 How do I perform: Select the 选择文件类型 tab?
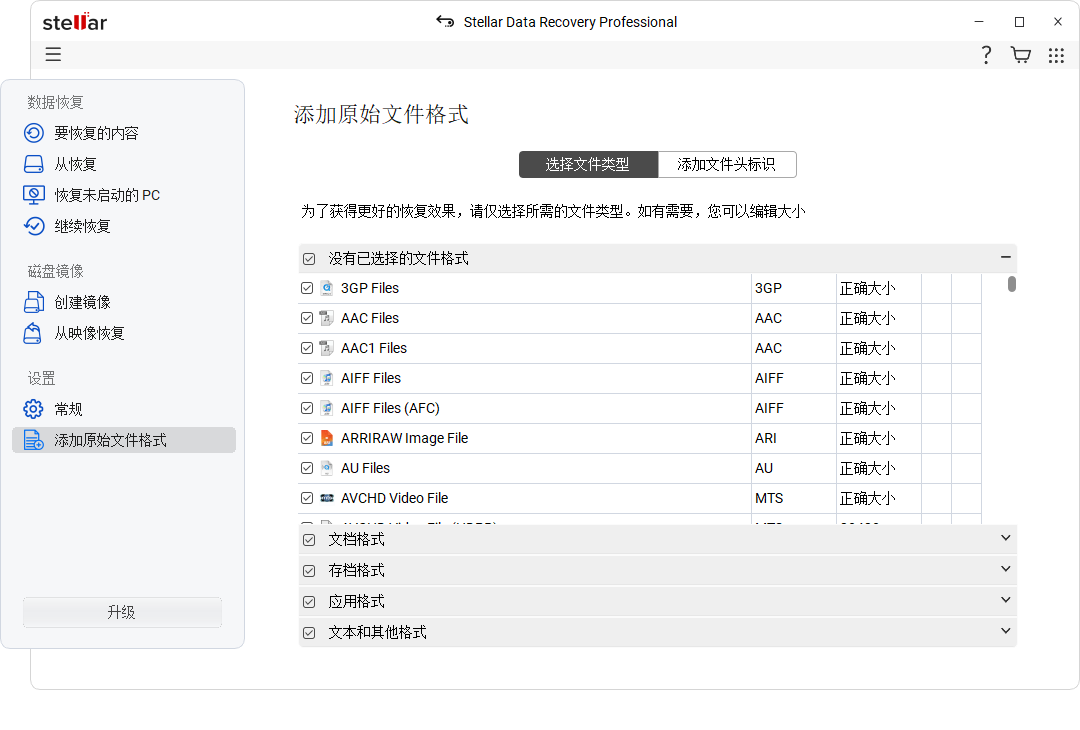point(588,164)
